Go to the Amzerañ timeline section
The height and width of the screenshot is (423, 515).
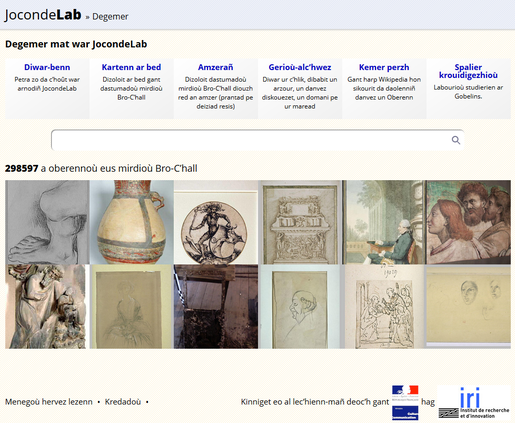(215, 67)
